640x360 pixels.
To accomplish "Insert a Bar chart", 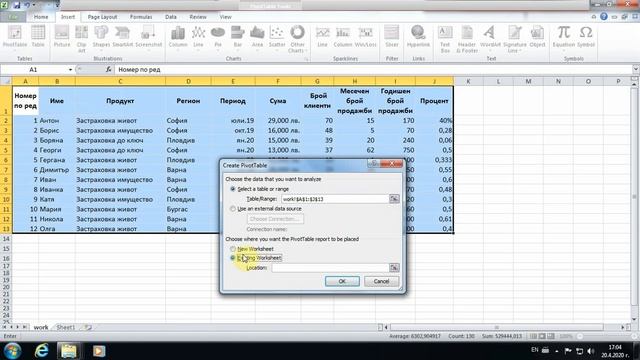I will tap(238, 38).
